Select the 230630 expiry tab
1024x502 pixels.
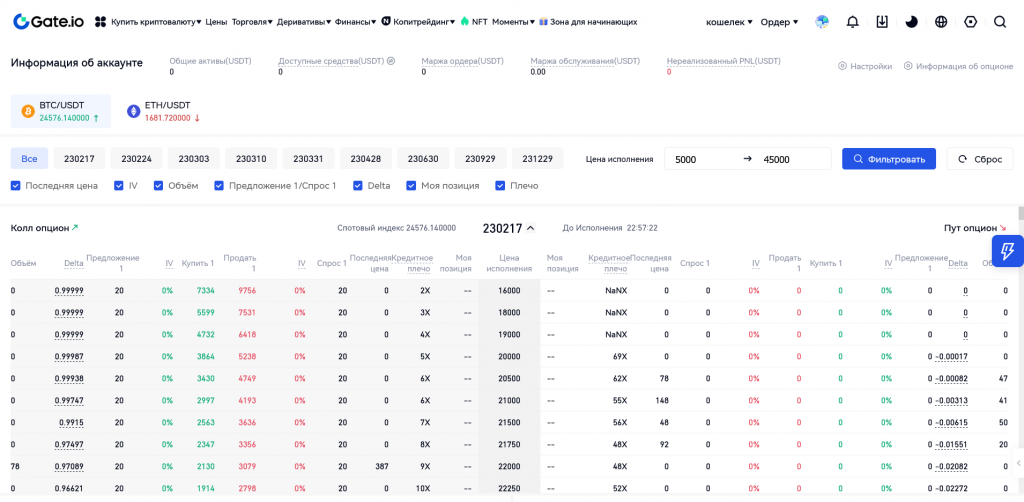(423, 159)
